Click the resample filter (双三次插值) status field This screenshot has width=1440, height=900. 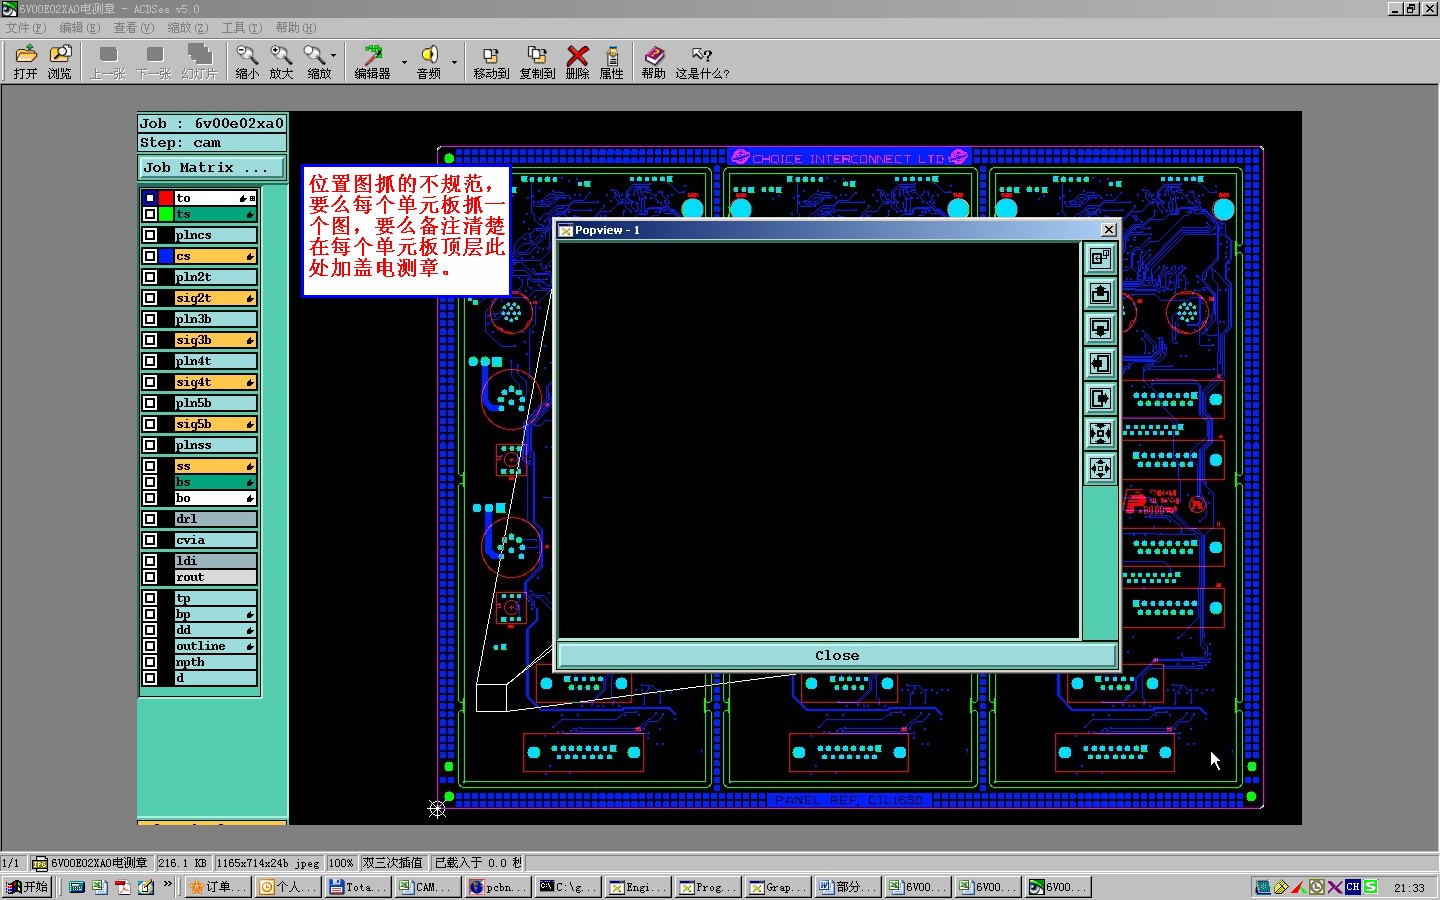(x=393, y=863)
